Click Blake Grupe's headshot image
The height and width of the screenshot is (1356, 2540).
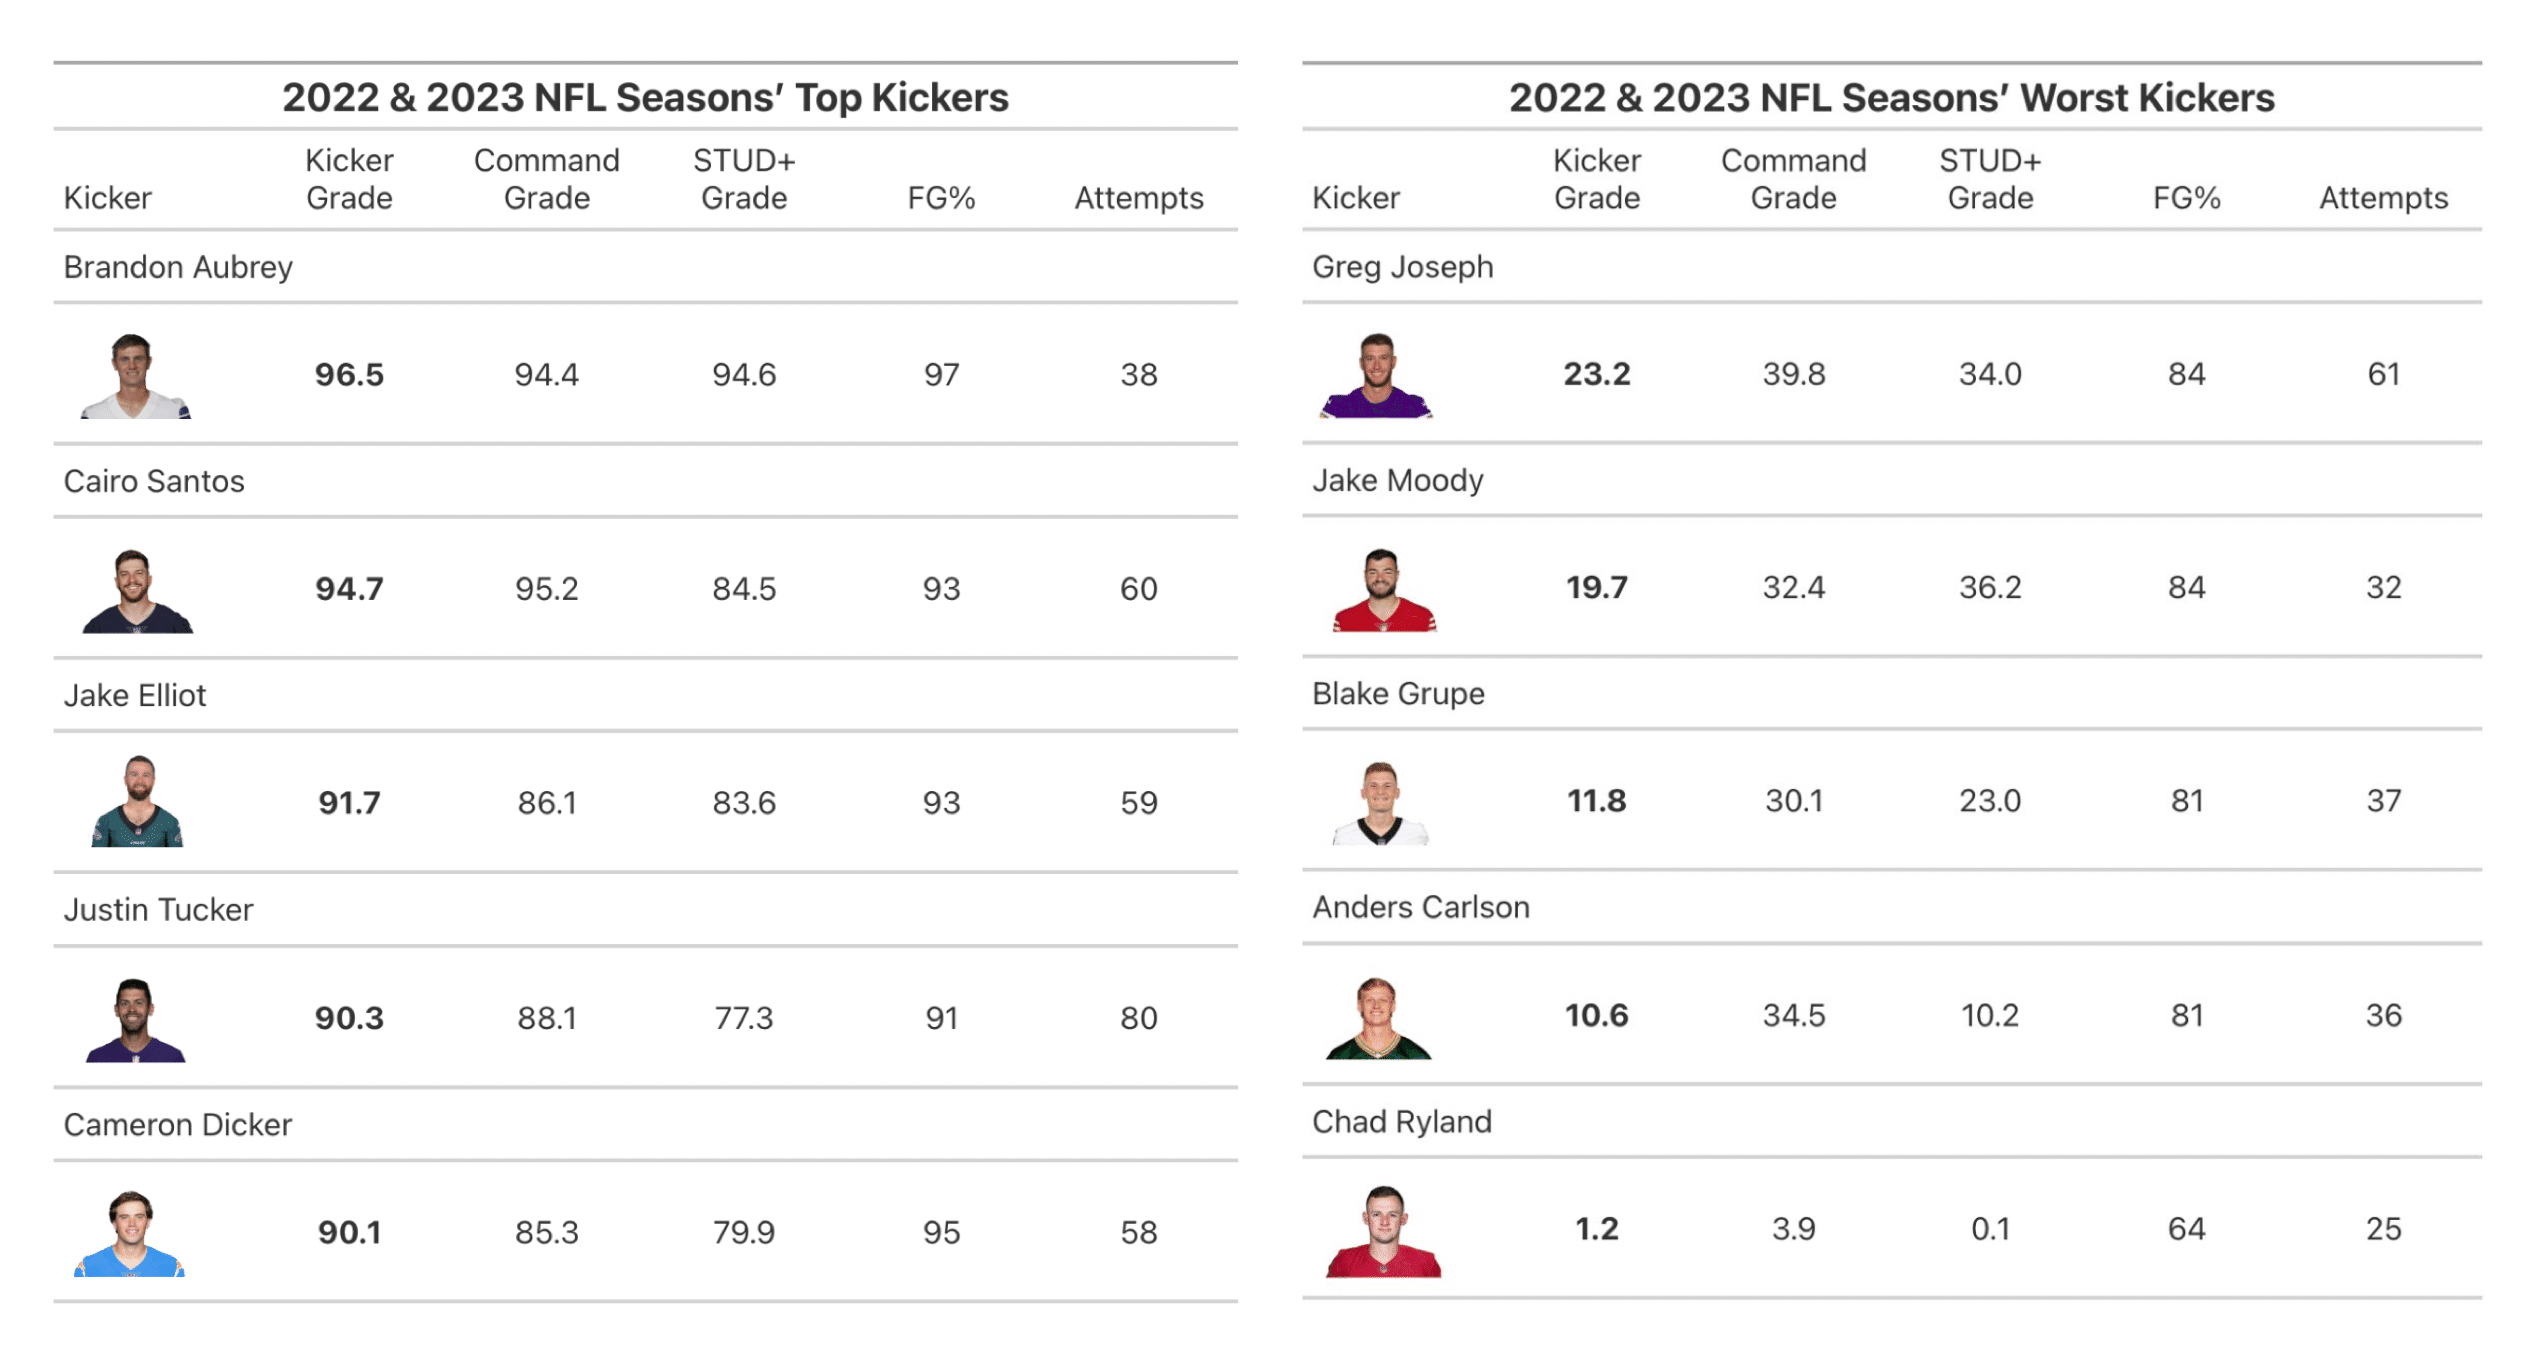coord(1381,803)
